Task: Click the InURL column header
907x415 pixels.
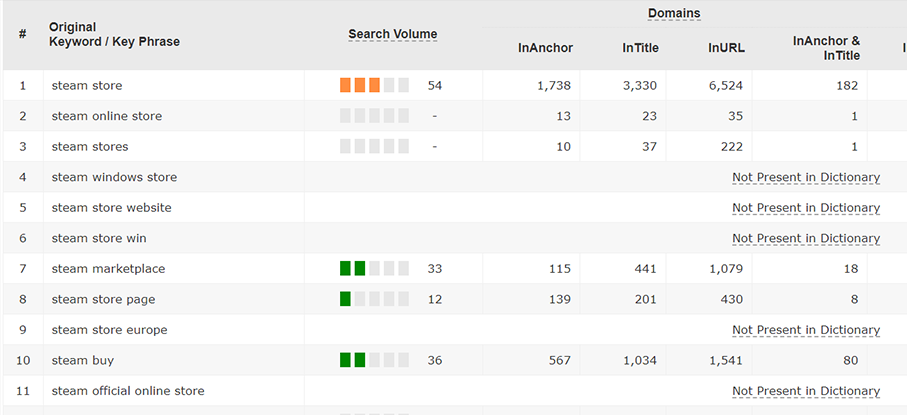Action: (725, 48)
